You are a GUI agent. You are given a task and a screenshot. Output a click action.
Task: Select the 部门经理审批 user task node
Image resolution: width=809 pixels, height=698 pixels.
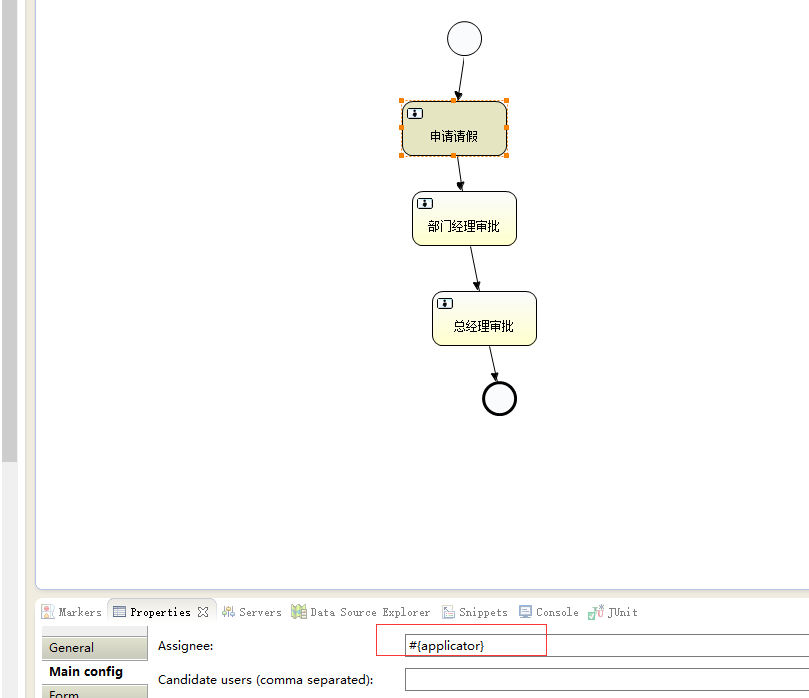464,219
